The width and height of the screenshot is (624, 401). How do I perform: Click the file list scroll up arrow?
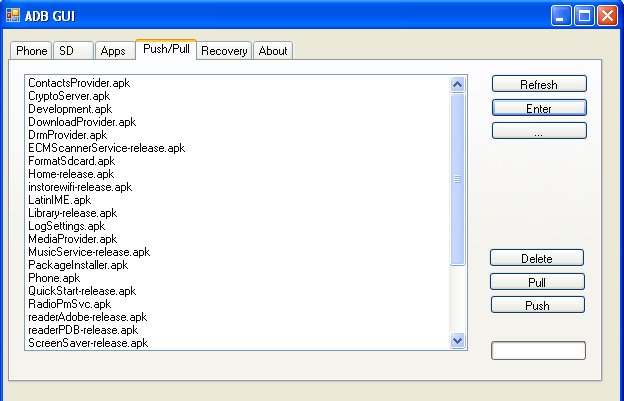[x=458, y=84]
